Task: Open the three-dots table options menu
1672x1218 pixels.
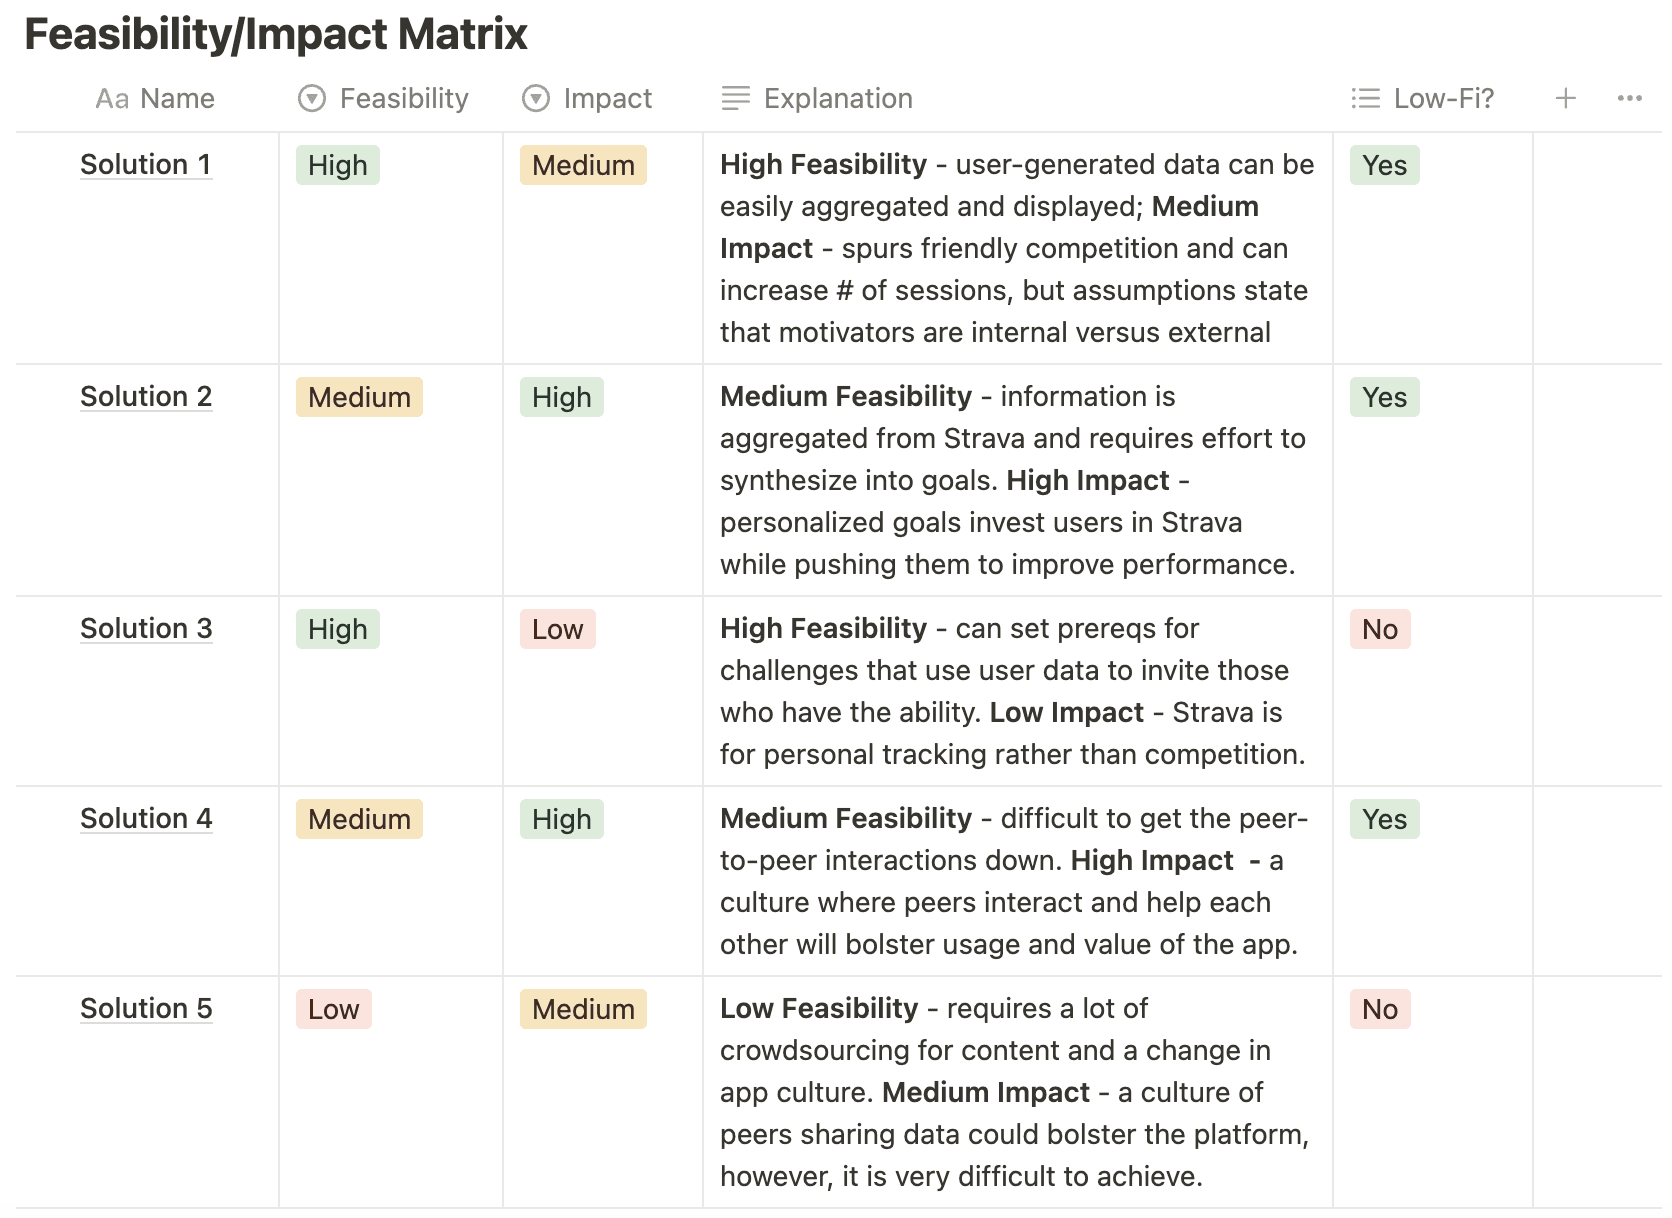Action: click(1629, 98)
